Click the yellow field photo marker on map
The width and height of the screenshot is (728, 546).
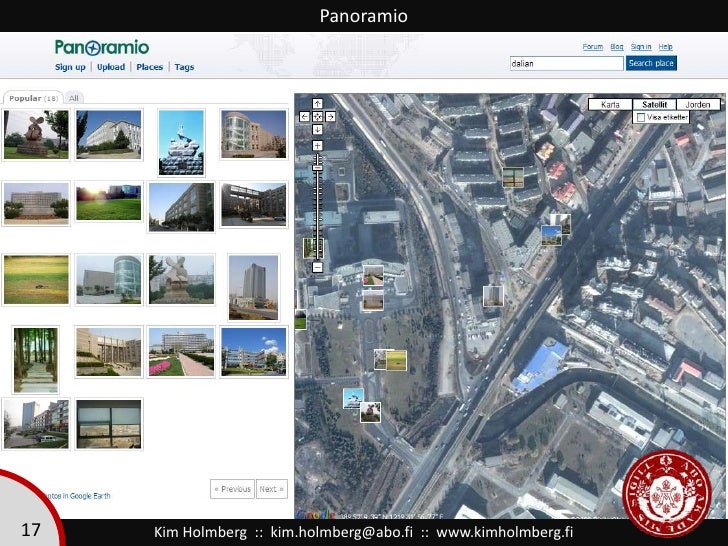pos(396,360)
